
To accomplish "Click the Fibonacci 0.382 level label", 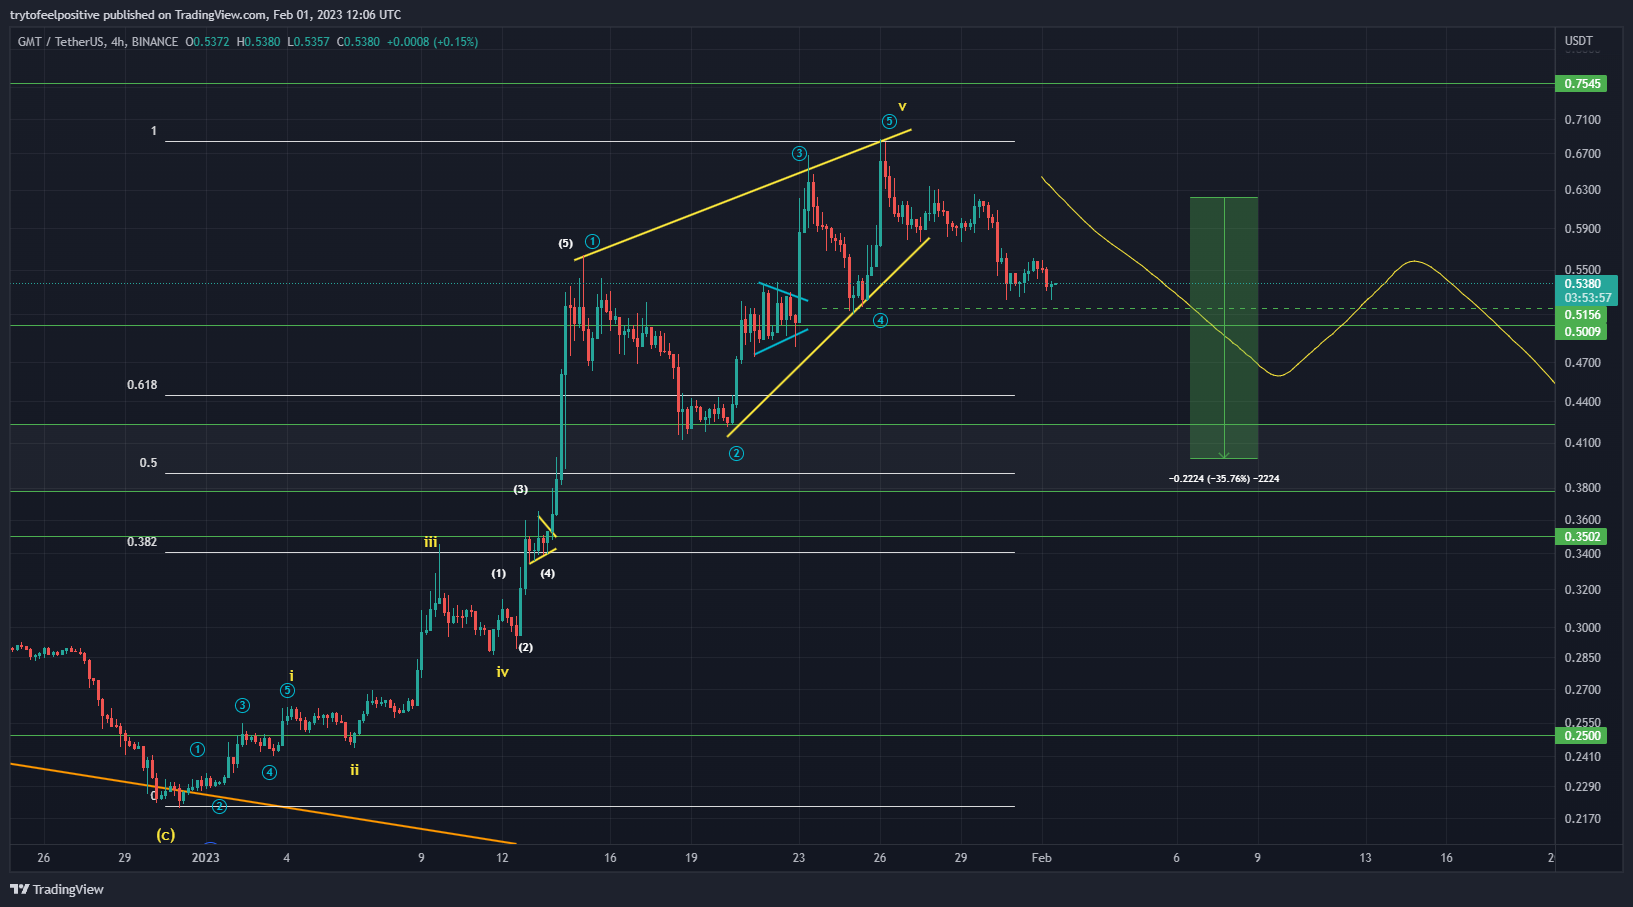I will click(142, 542).
